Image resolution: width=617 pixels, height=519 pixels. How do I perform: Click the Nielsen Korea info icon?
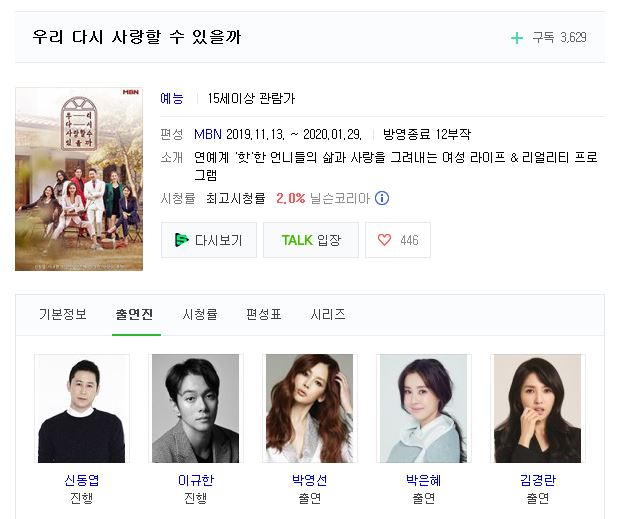[382, 198]
